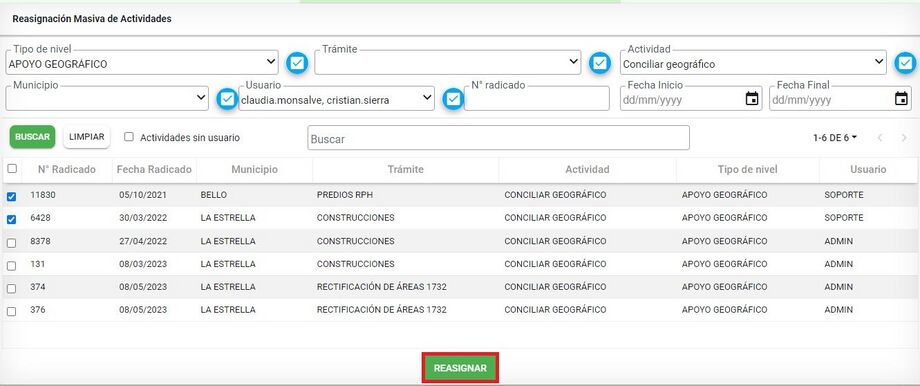Sort by Municipio column header
Viewport: 920px width, 386px height.
255,170
